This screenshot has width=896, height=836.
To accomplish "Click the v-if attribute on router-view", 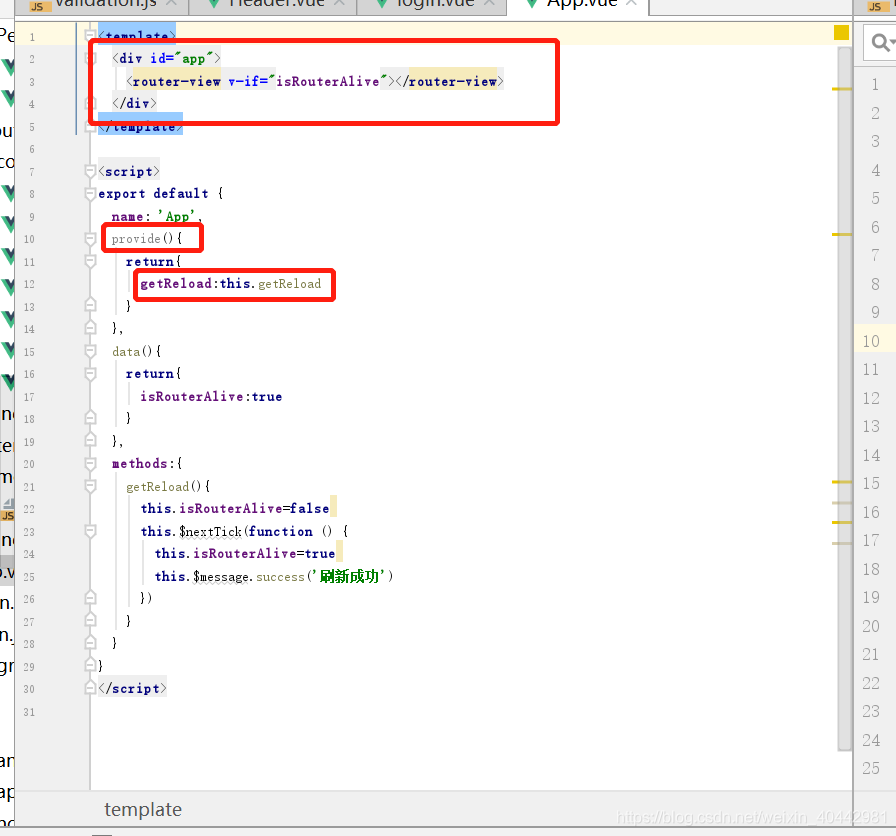I will [x=247, y=82].
